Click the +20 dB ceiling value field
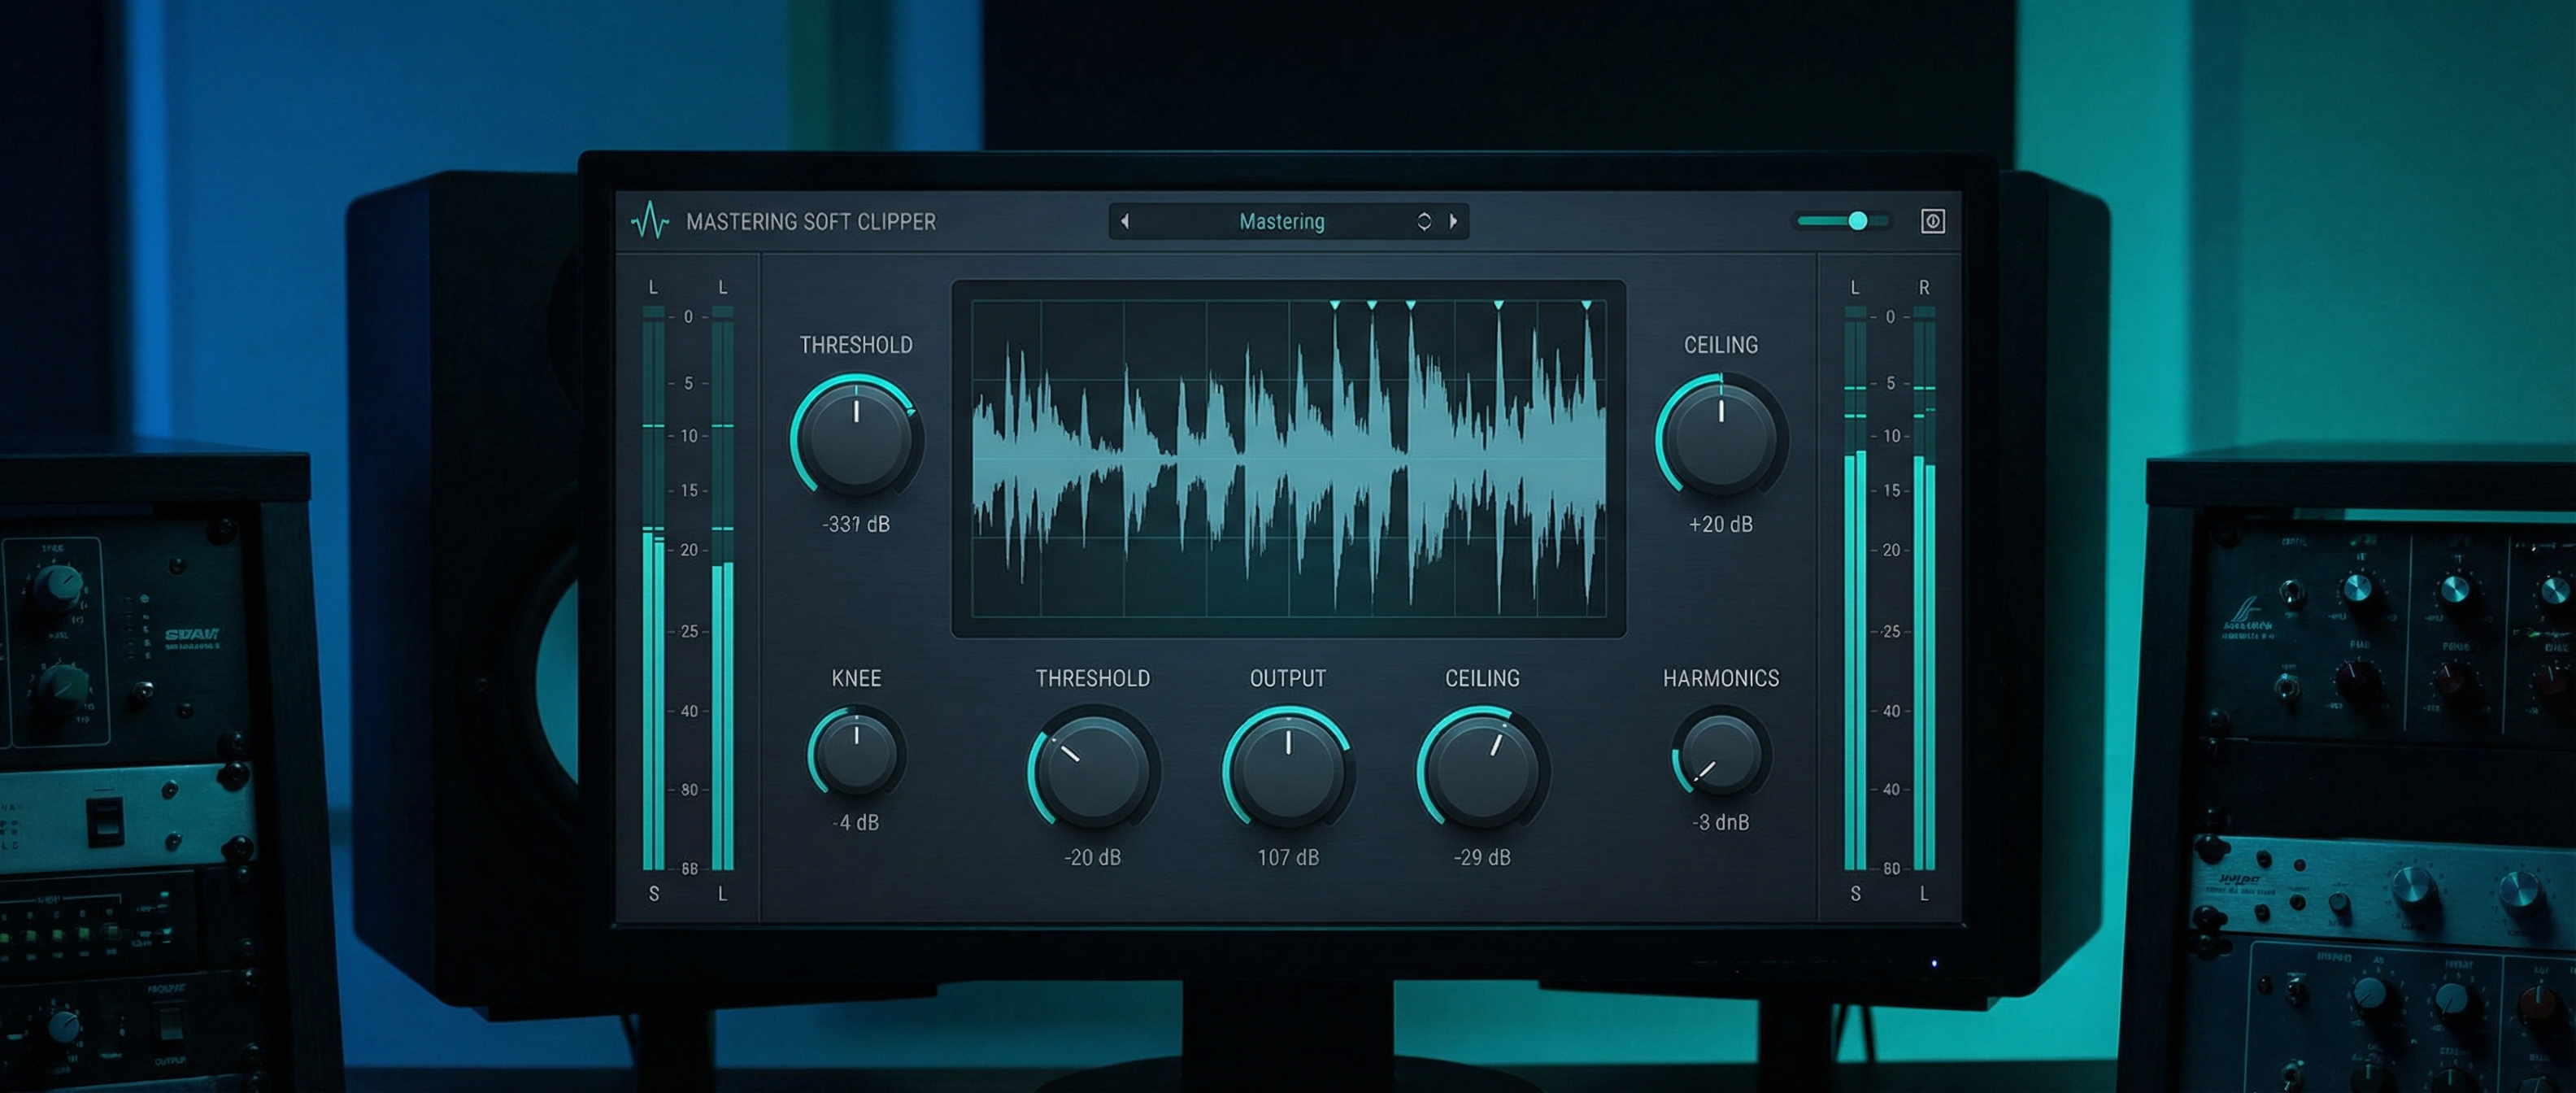The width and height of the screenshot is (2576, 1093). 1720,524
